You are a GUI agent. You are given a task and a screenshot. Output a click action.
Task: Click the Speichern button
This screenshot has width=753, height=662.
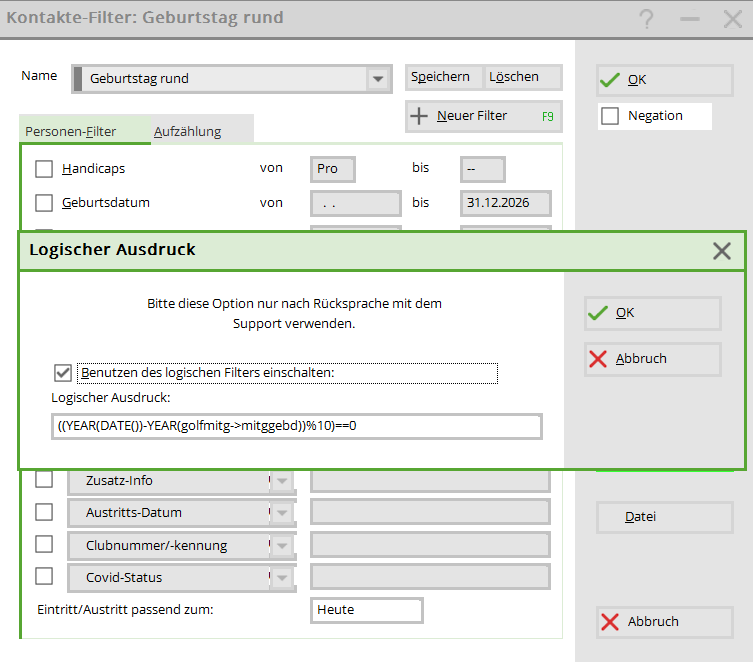click(x=439, y=77)
